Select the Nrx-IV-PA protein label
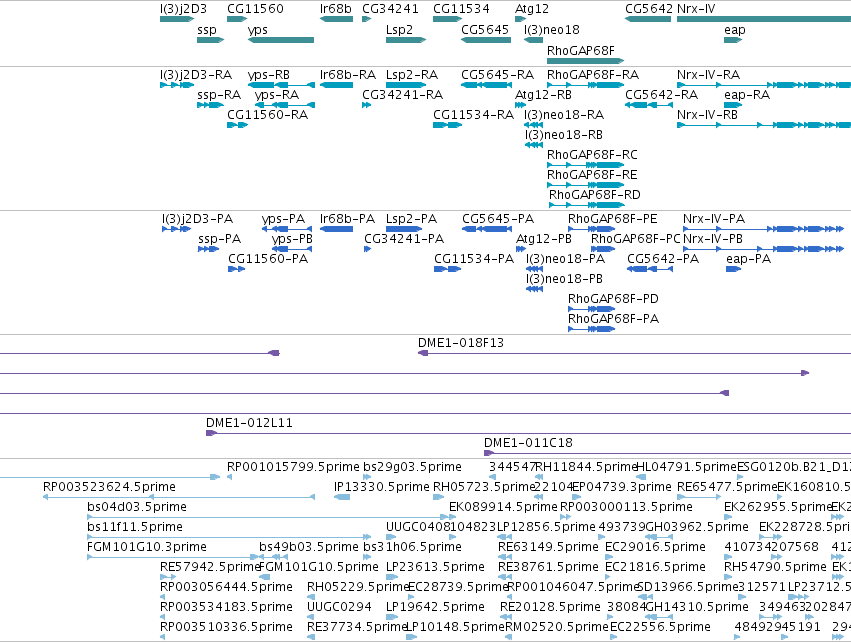Image resolution: width=851 pixels, height=642 pixels. pos(714,219)
